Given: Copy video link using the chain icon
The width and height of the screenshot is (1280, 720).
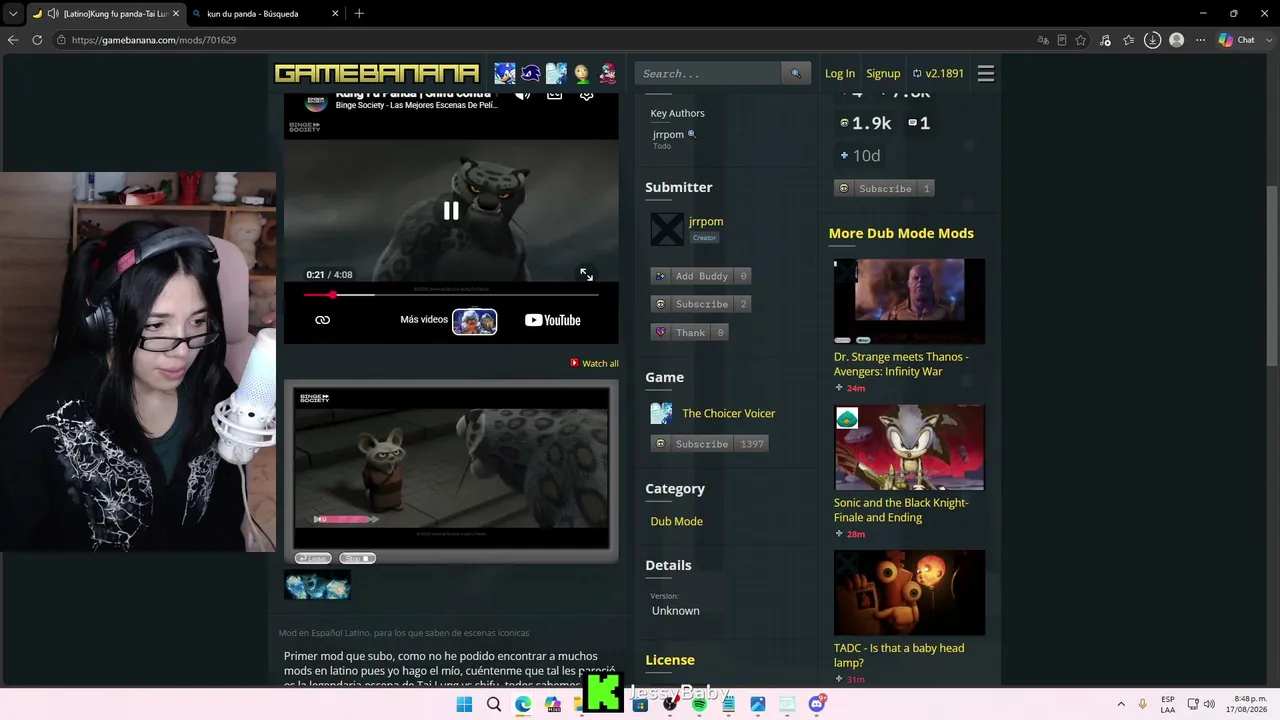Looking at the screenshot, I should pos(322,320).
